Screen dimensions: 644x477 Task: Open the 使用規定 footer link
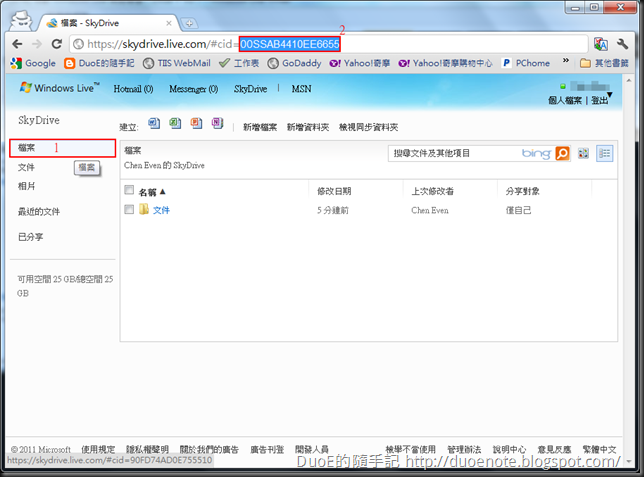pos(98,449)
